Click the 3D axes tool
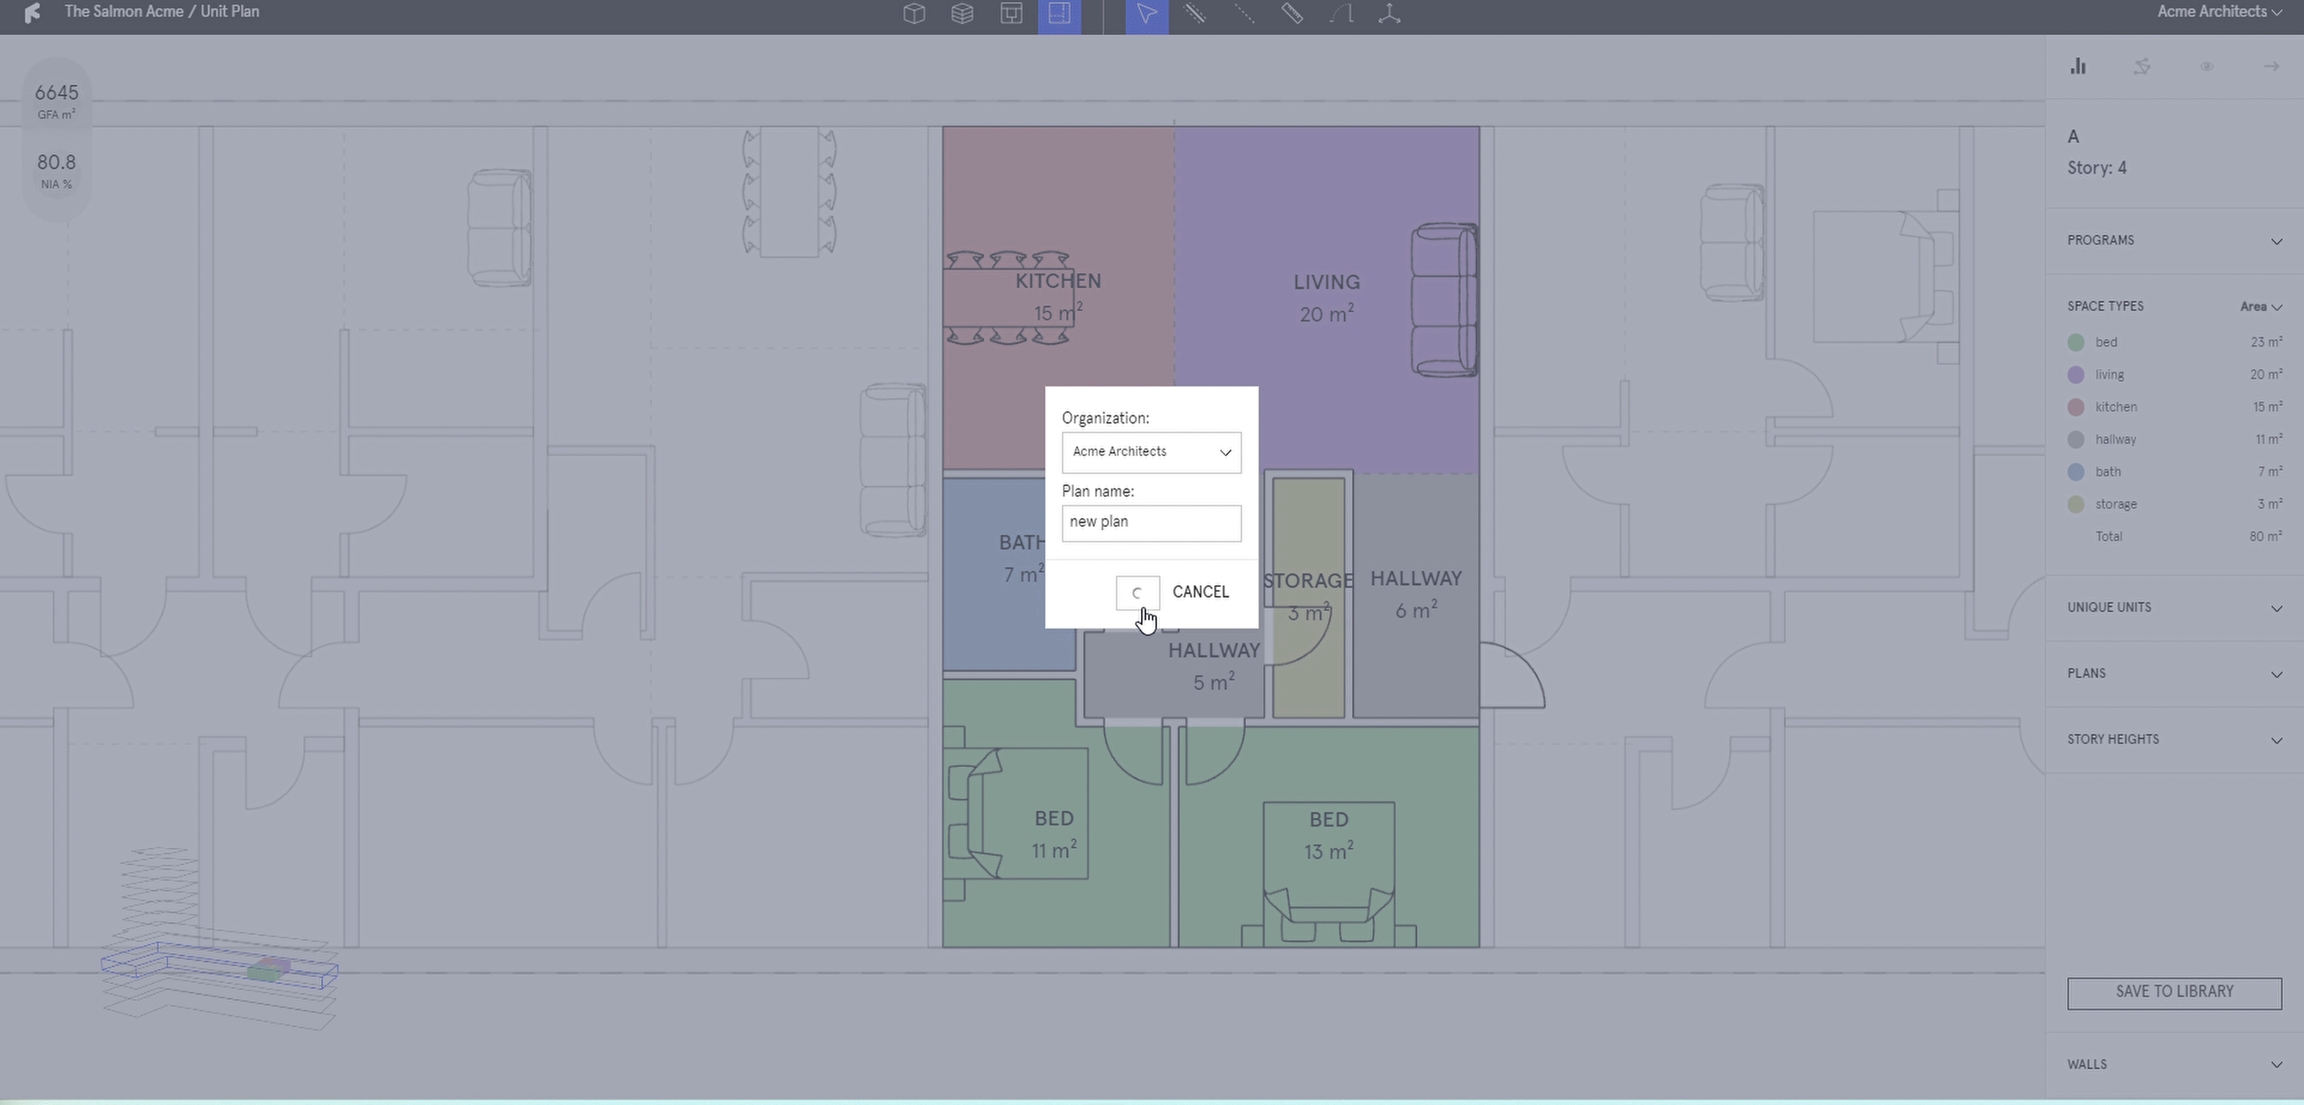The width and height of the screenshot is (2304, 1105). pos(1389,14)
